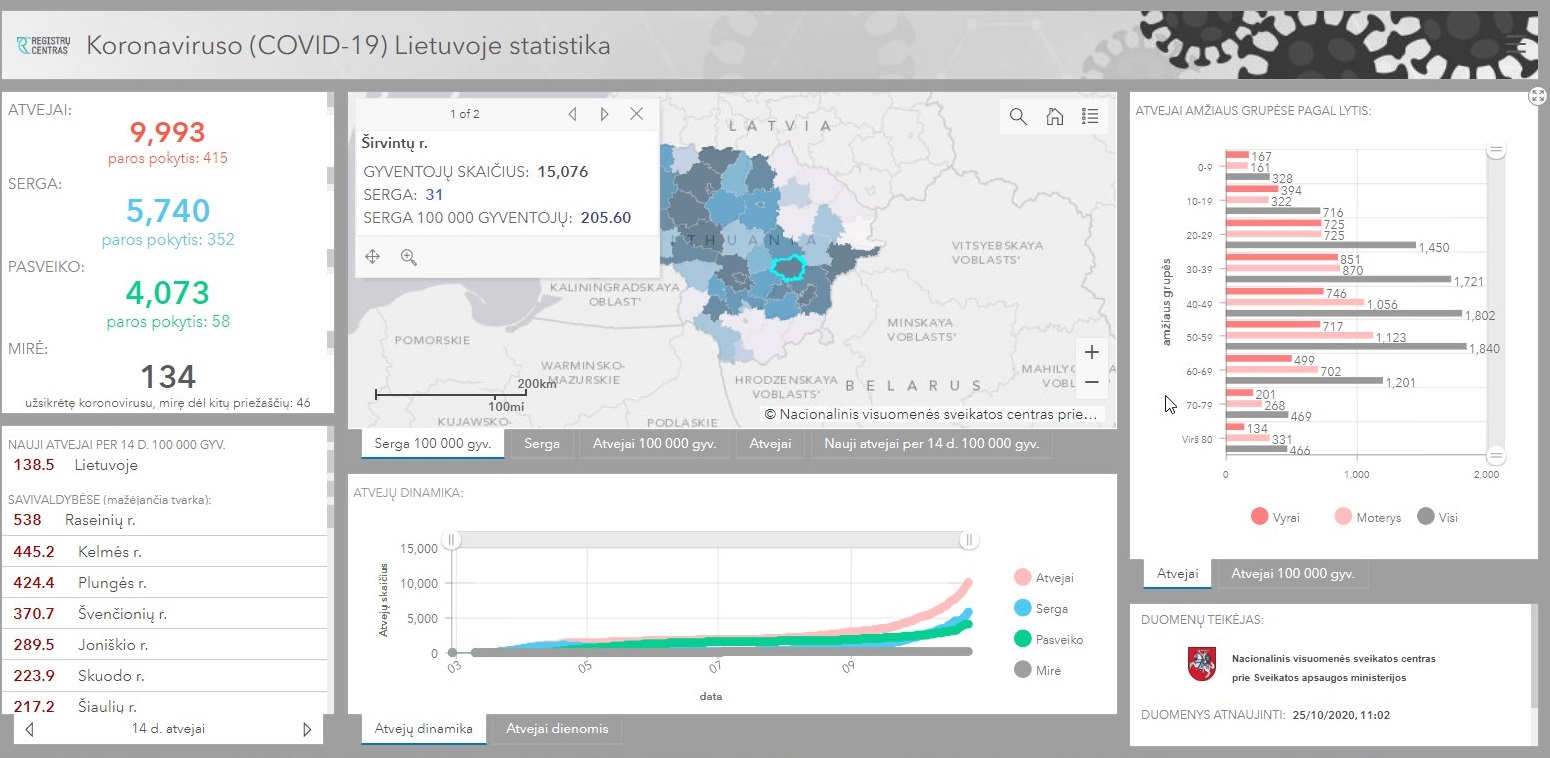The image size is (1550, 758).
Task: Open the map legend list icon
Action: click(1090, 117)
